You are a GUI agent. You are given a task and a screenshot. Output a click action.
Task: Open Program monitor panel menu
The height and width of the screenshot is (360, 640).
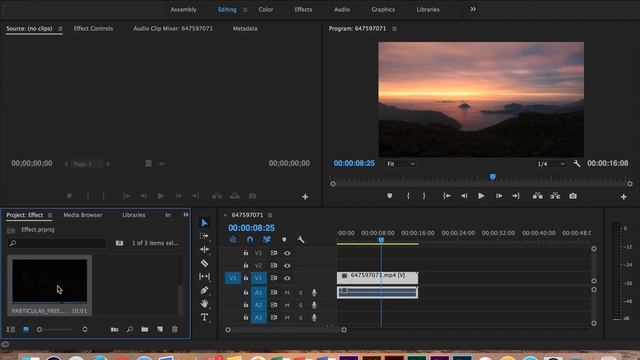(x=394, y=29)
